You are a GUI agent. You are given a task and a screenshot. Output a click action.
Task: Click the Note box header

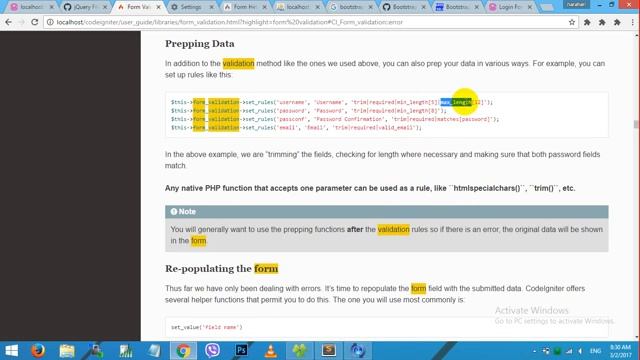tap(387, 212)
